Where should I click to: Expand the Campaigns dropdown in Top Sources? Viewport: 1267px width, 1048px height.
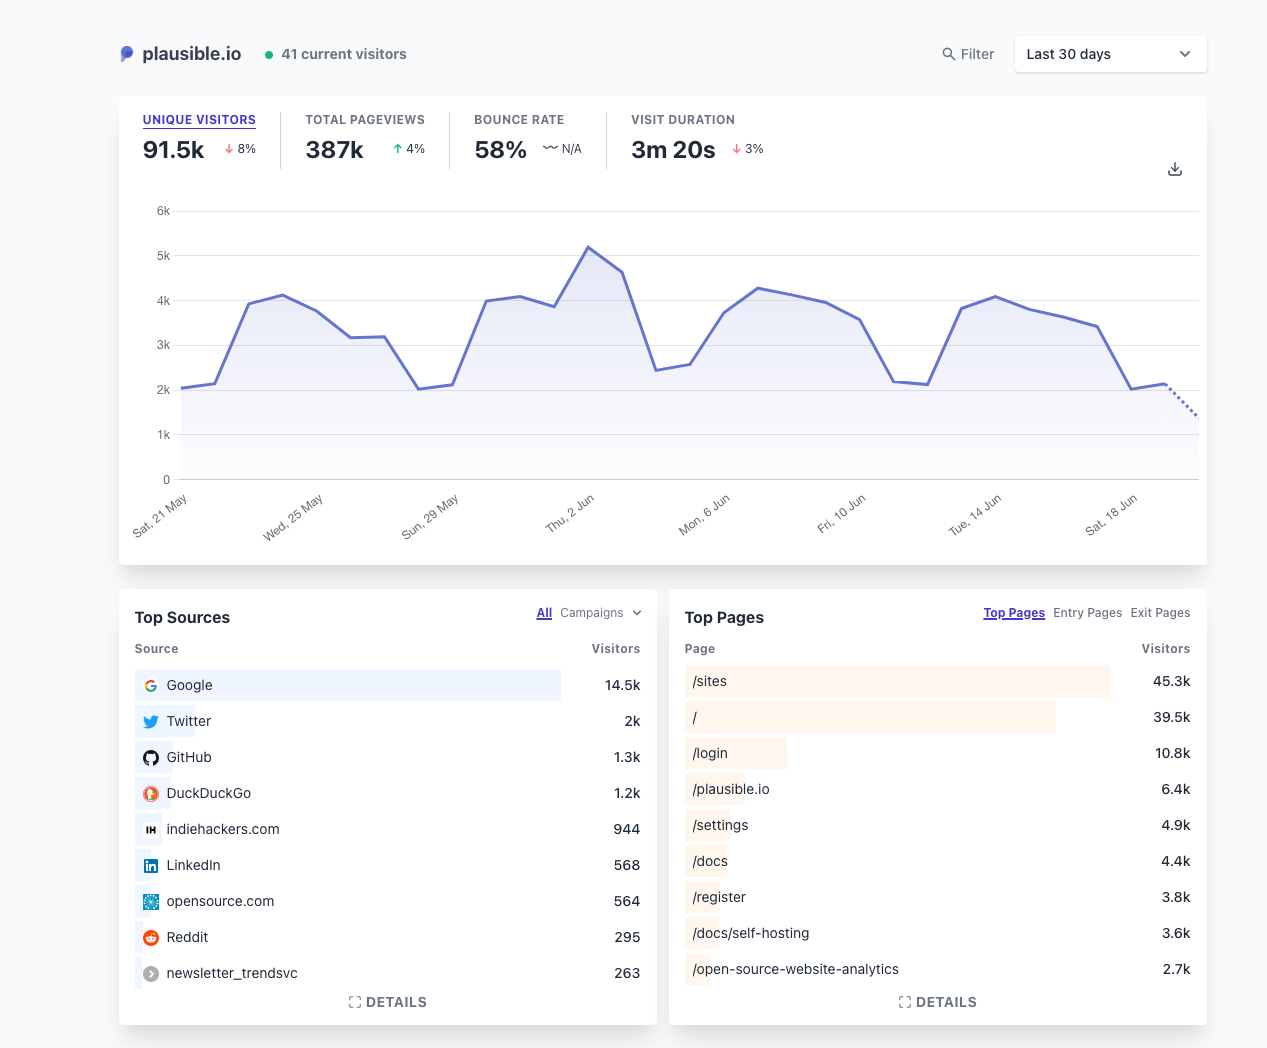pos(601,613)
